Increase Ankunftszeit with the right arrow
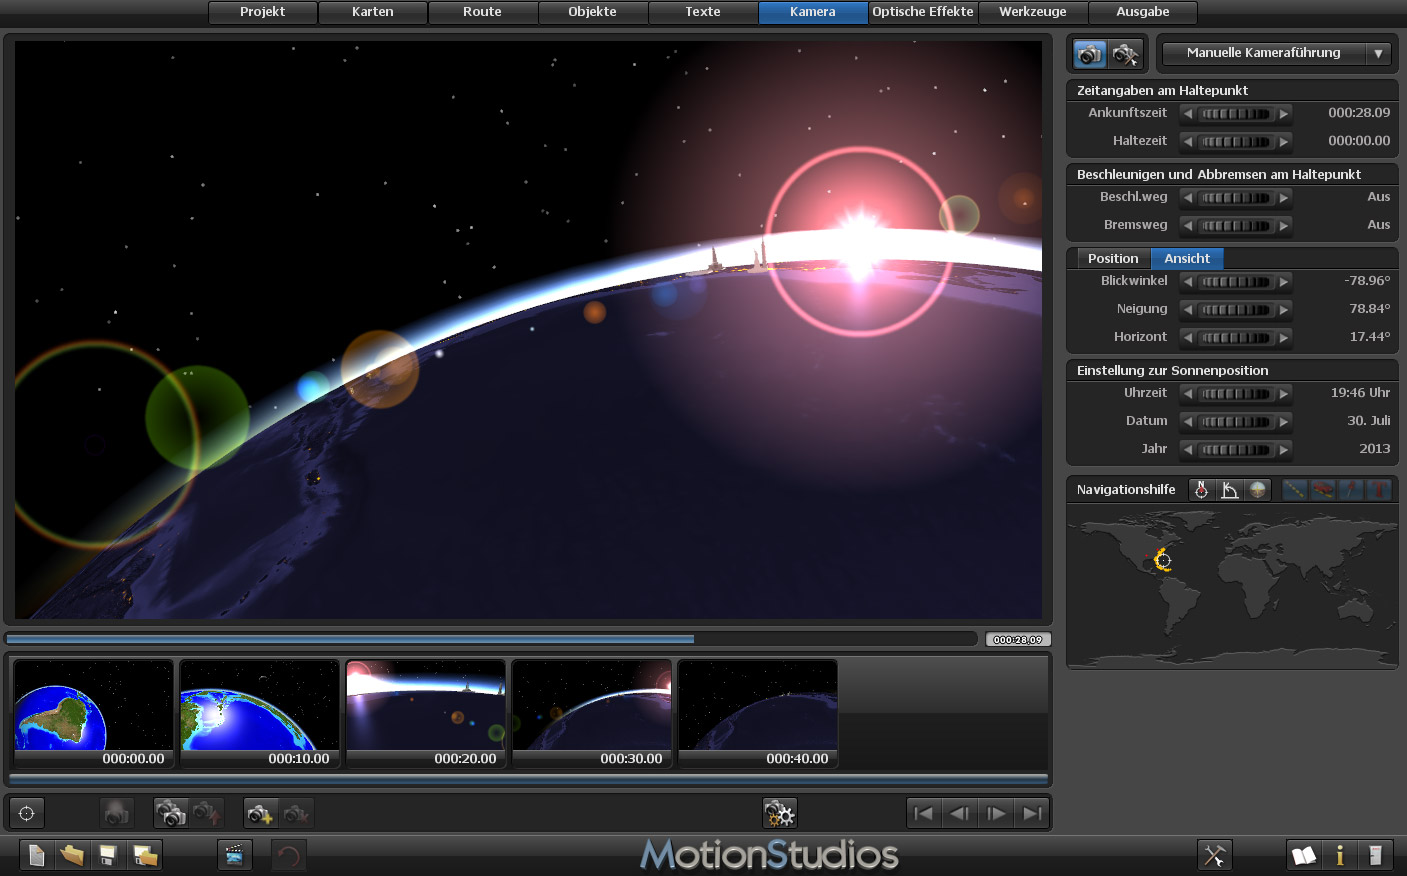Viewport: 1407px width, 876px height. click(1284, 114)
